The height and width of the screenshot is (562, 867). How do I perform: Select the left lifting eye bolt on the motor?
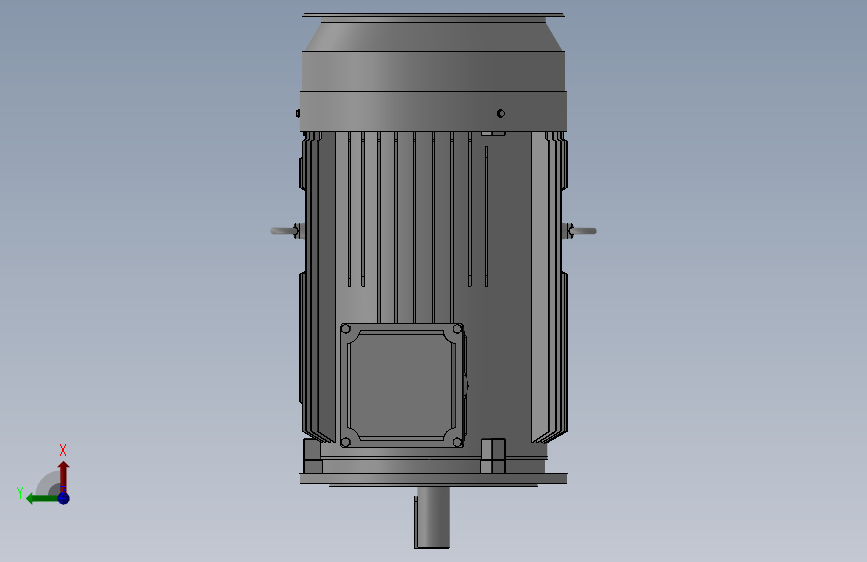[x=286, y=231]
